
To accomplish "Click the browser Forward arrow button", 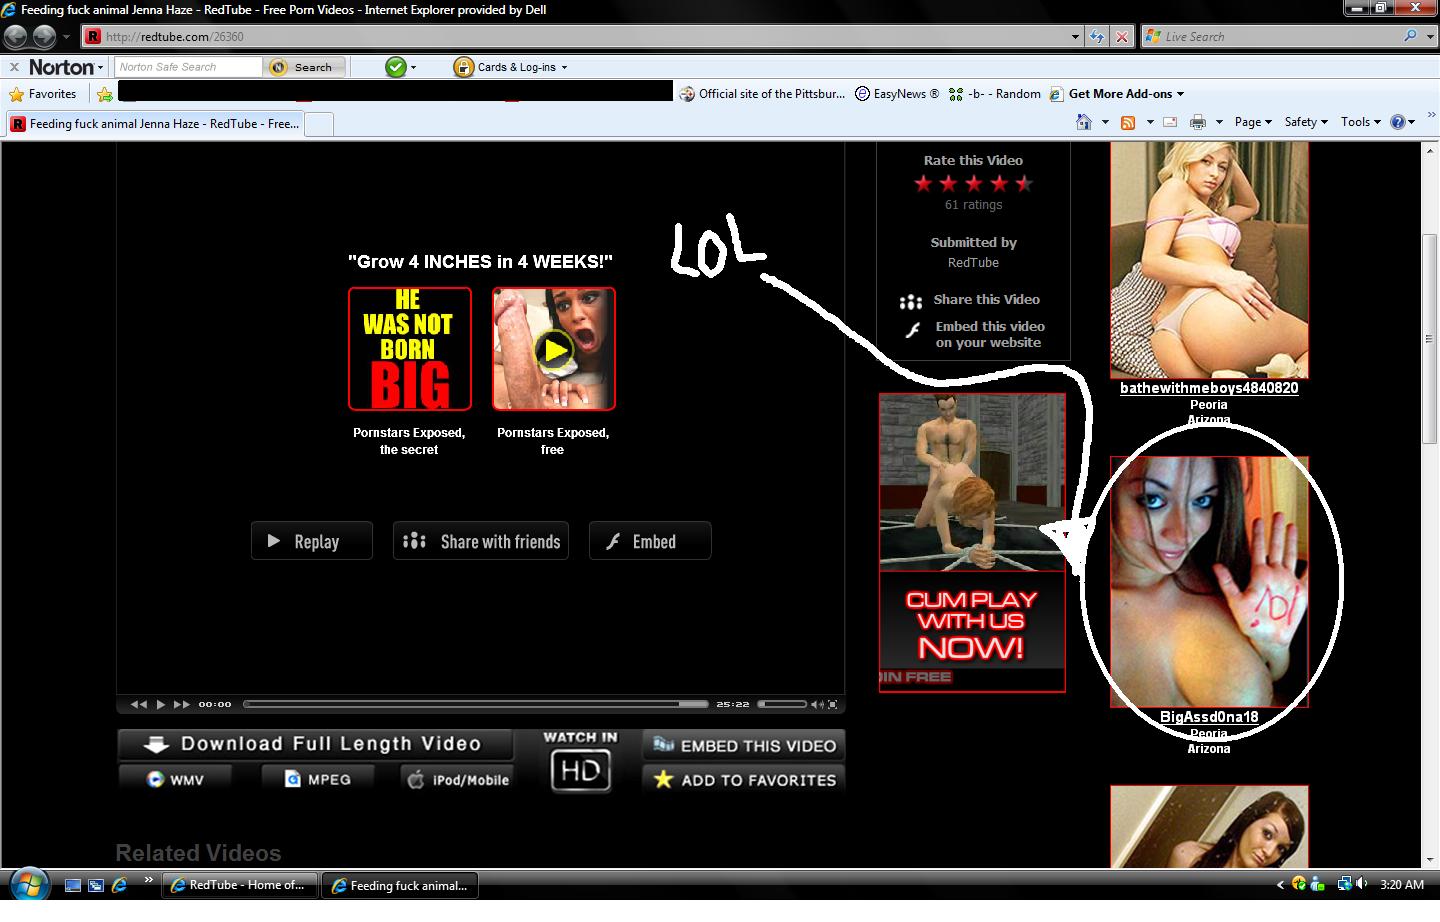I will click(x=43, y=37).
